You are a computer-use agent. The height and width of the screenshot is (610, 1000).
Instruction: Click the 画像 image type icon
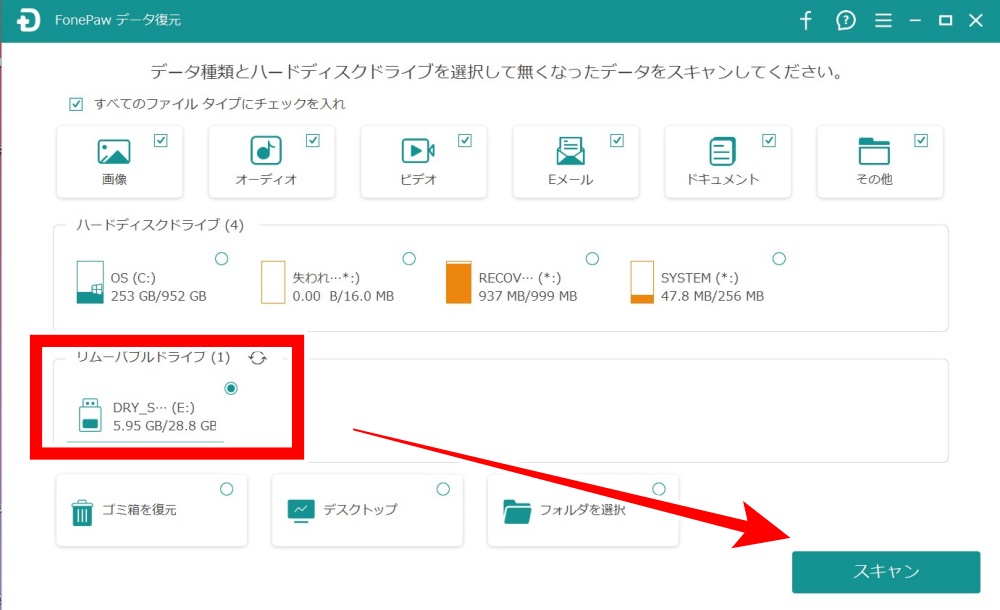pyautogui.click(x=114, y=151)
